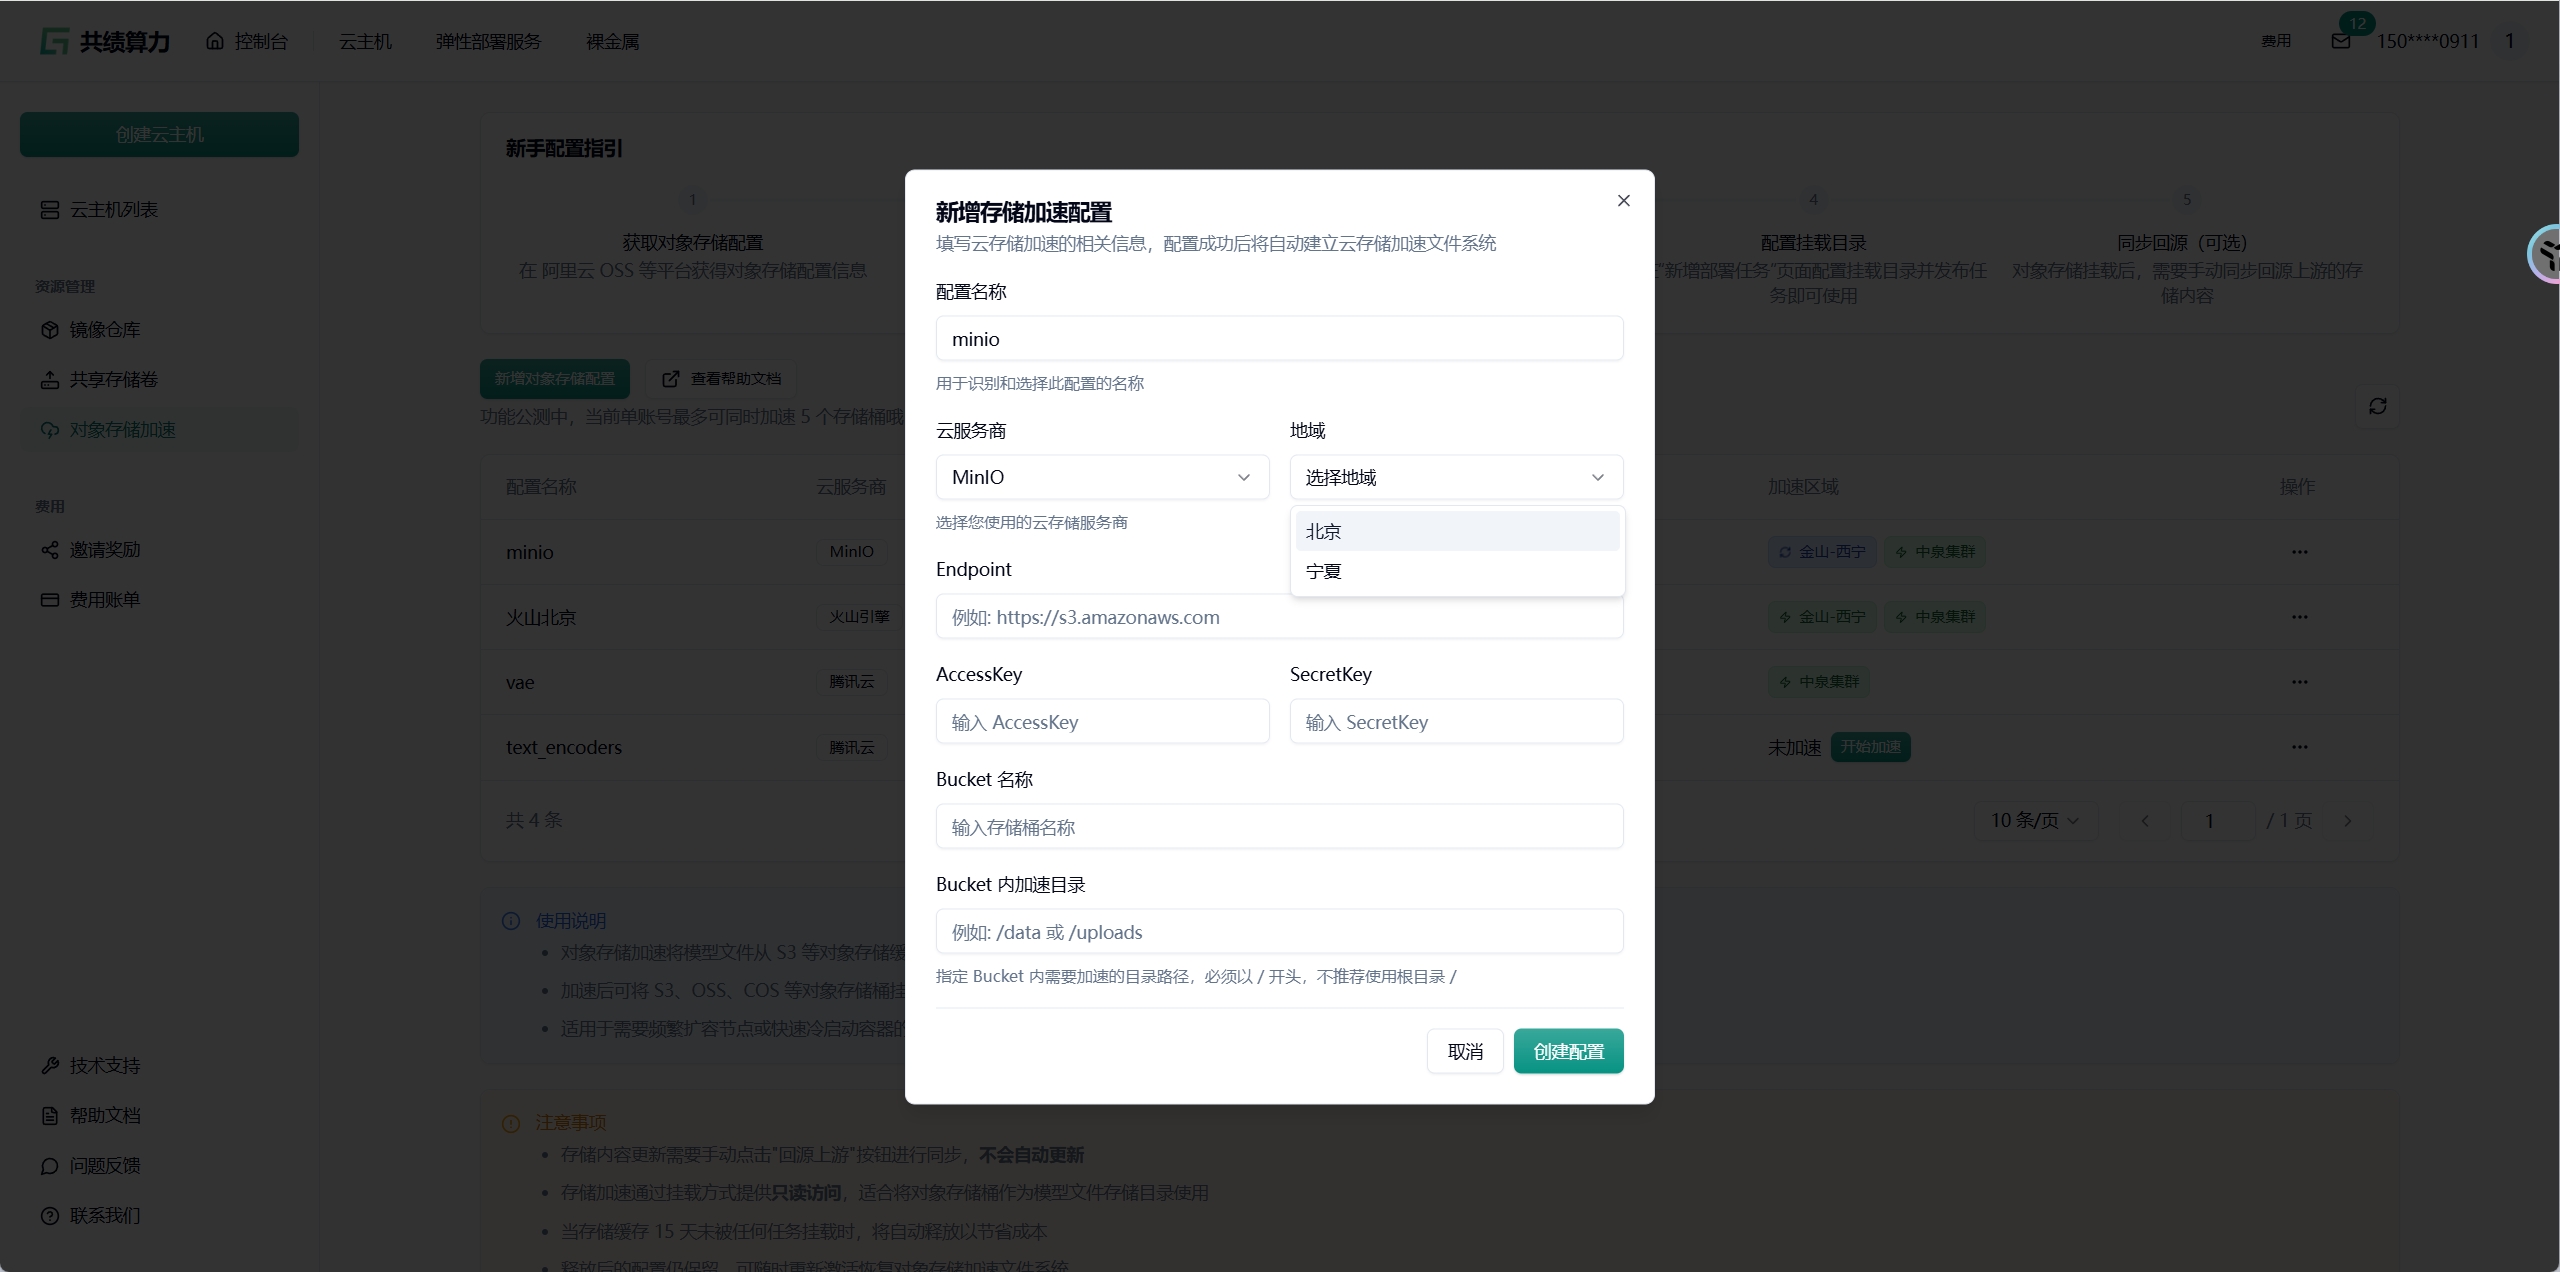Open the 镜像仓库 sidebar item
This screenshot has width=2560, height=1272.
(x=104, y=330)
